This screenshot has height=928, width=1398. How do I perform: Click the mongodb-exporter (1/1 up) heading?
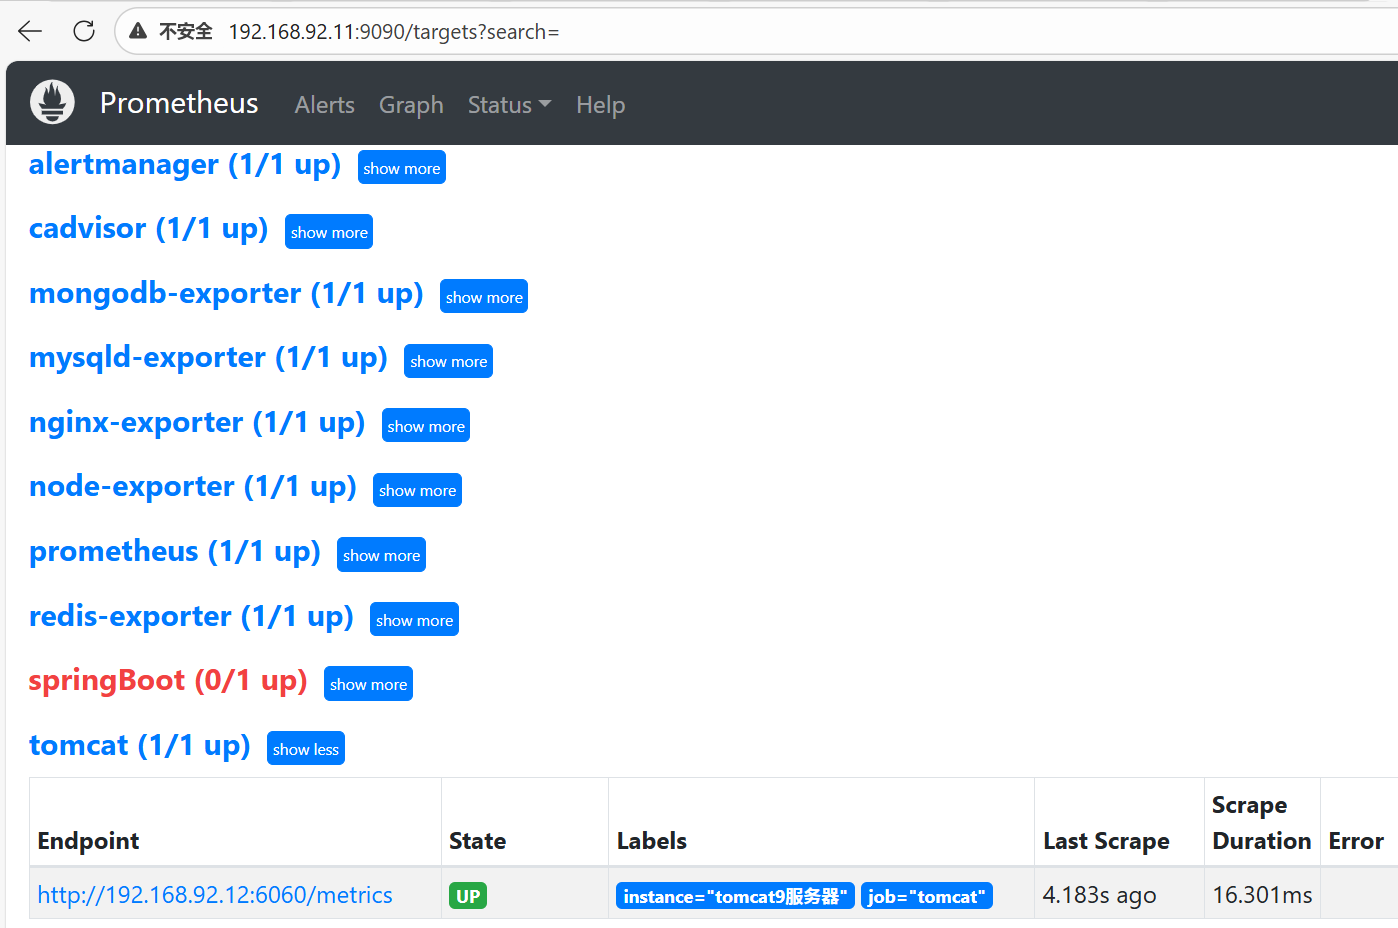click(x=226, y=294)
